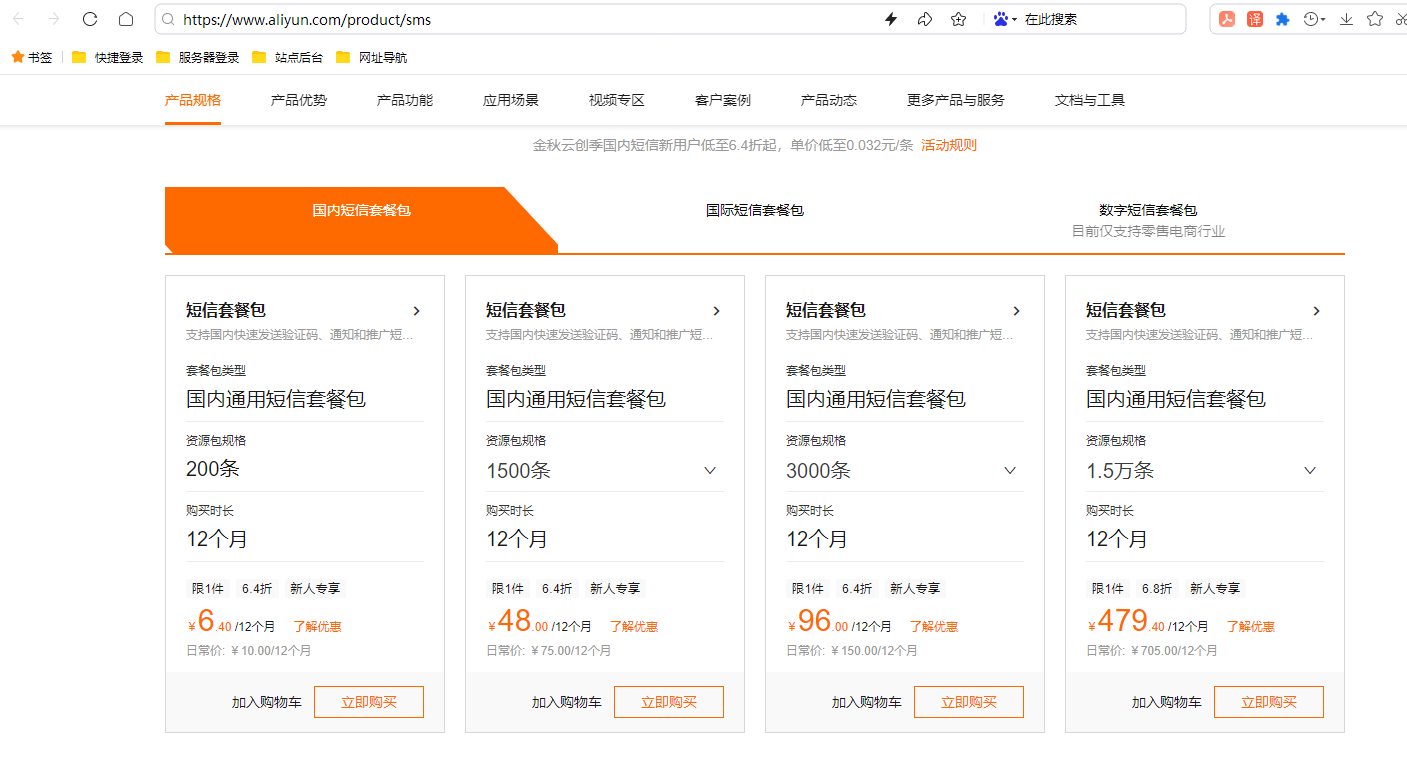Open the Baidu paw search engine selector
Viewport: 1407px width, 769px height.
[1005, 19]
